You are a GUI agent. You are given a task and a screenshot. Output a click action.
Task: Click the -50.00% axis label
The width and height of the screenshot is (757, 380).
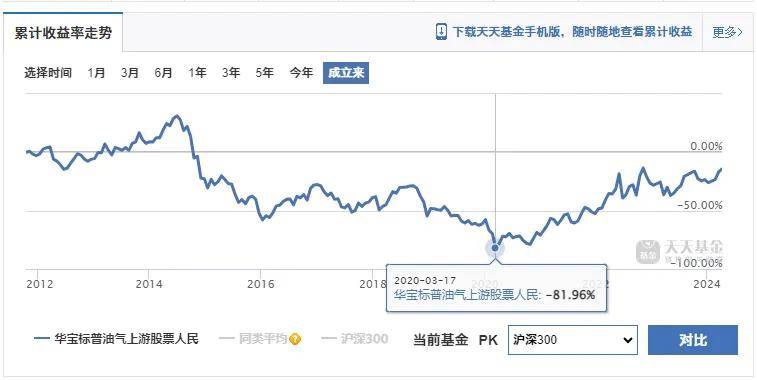coord(700,206)
